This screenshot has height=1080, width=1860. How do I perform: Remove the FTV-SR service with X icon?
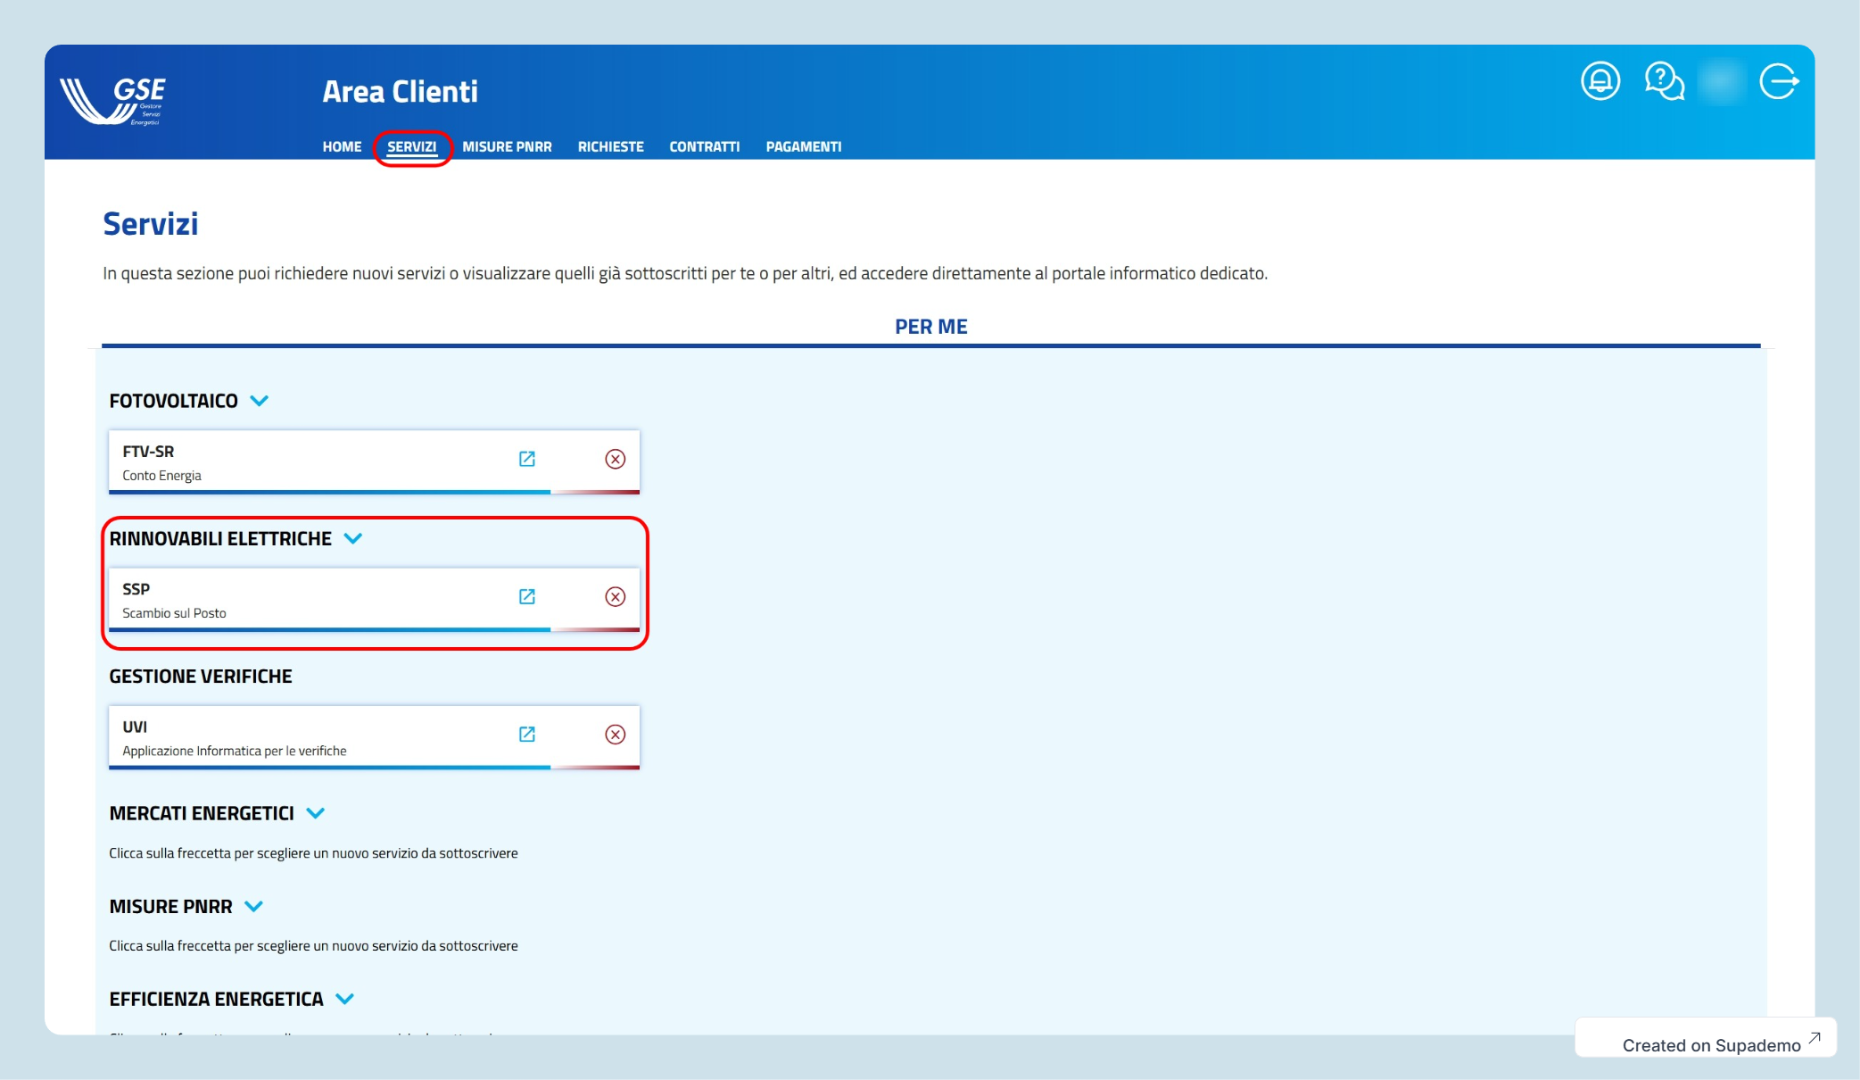(615, 459)
